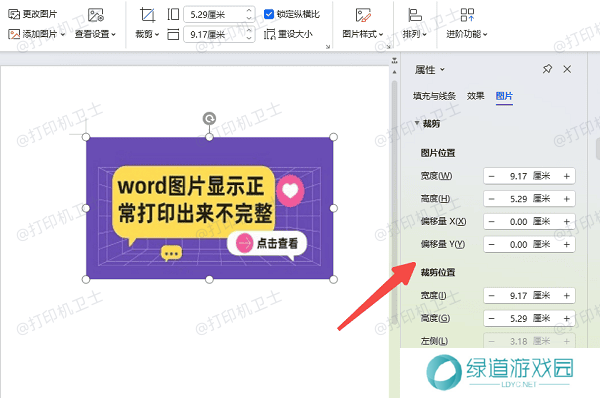The image size is (600, 398).
Task: Click the 图片位置 section label
Action: 438,153
